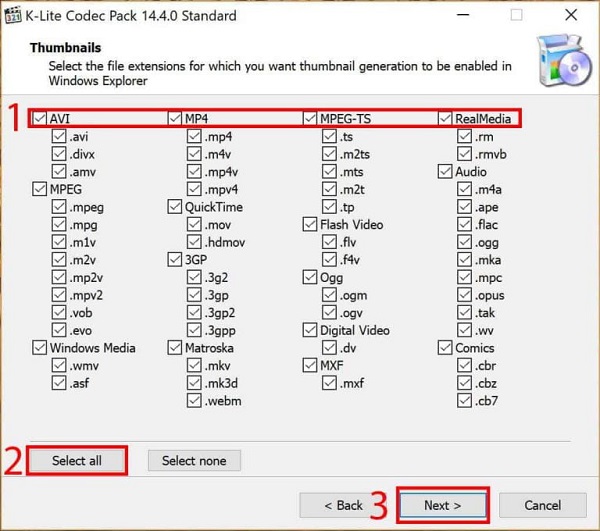This screenshot has width=600, height=531.
Task: Toggle the .mpv2 checkbox
Action: tap(59, 295)
